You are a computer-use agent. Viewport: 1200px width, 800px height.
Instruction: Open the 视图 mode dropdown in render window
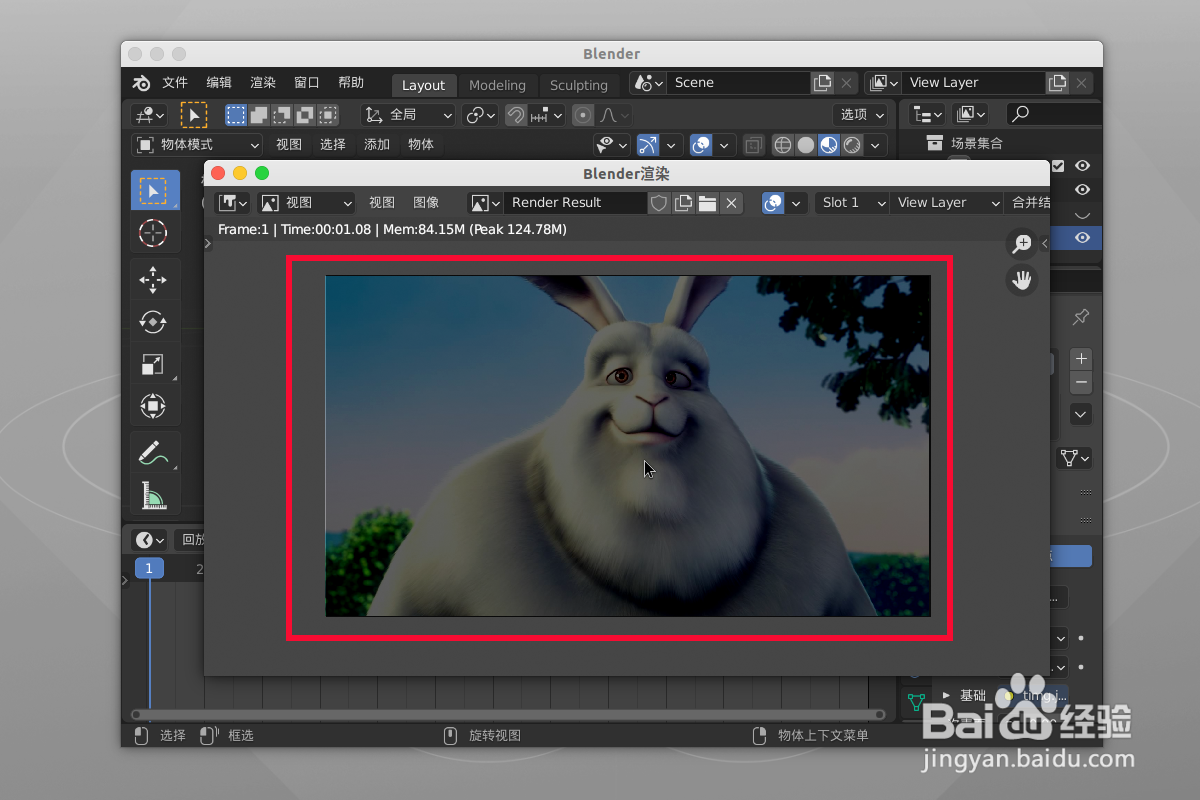coord(307,203)
